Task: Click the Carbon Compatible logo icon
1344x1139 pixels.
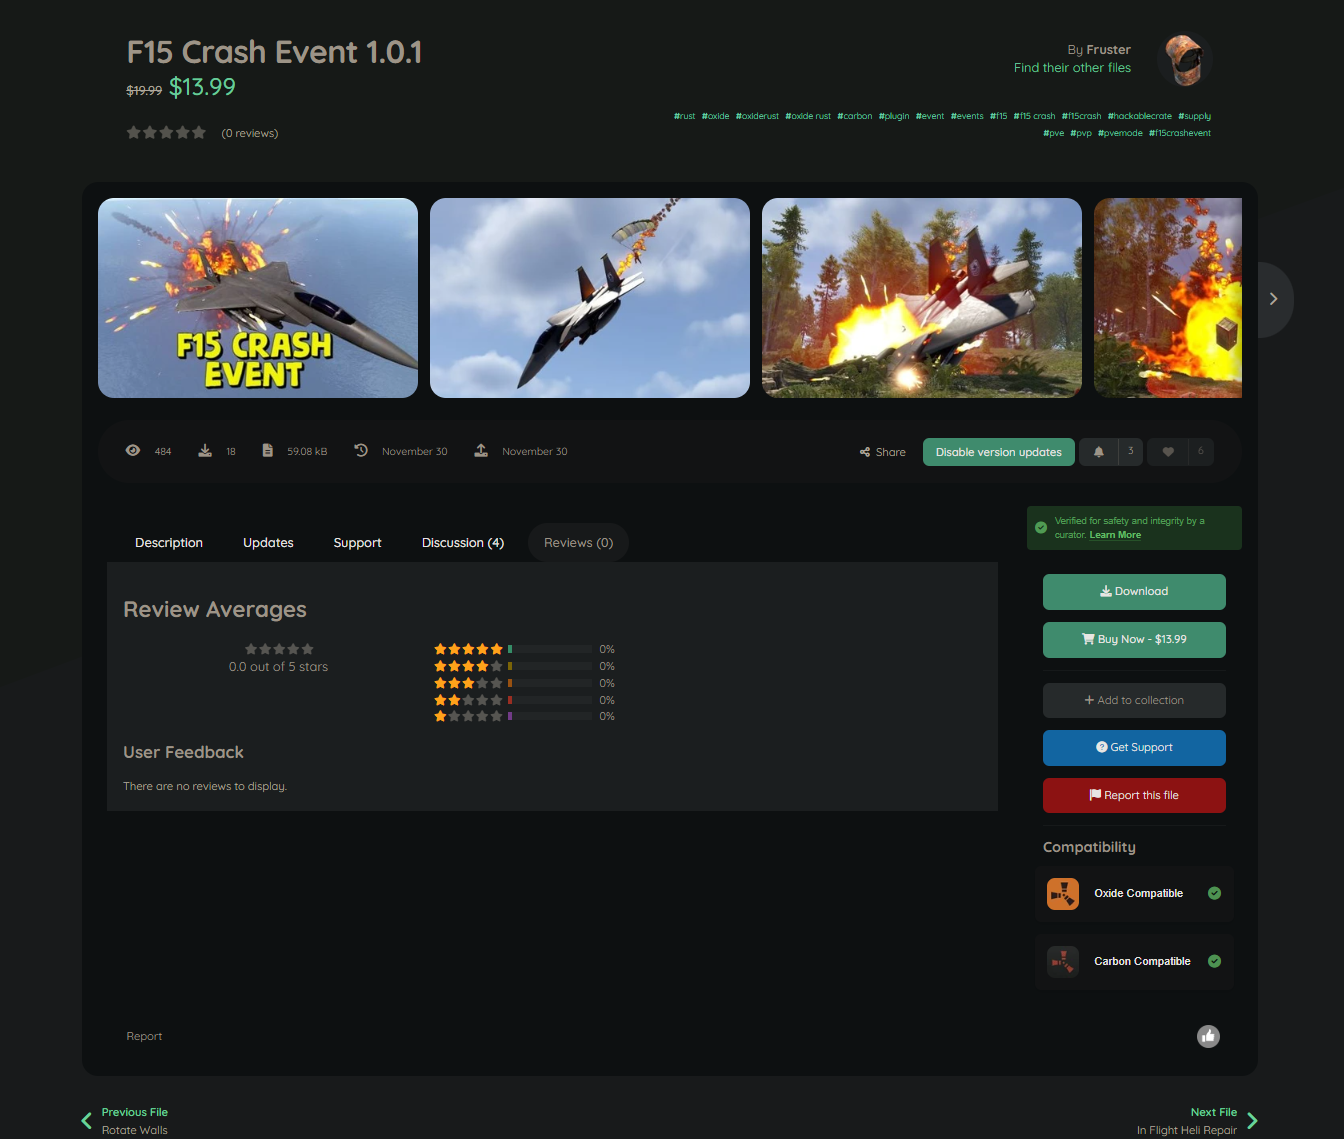Action: point(1062,961)
